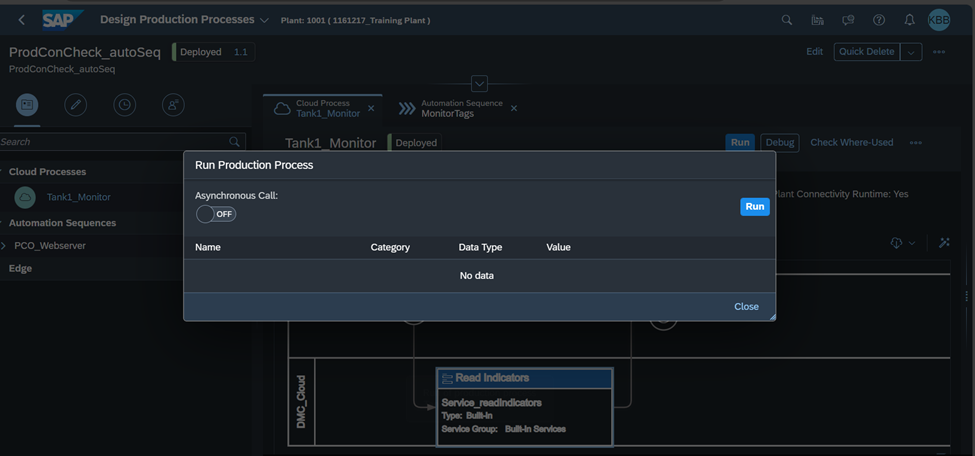
Task: Open the notifications bell icon
Action: click(x=909, y=20)
